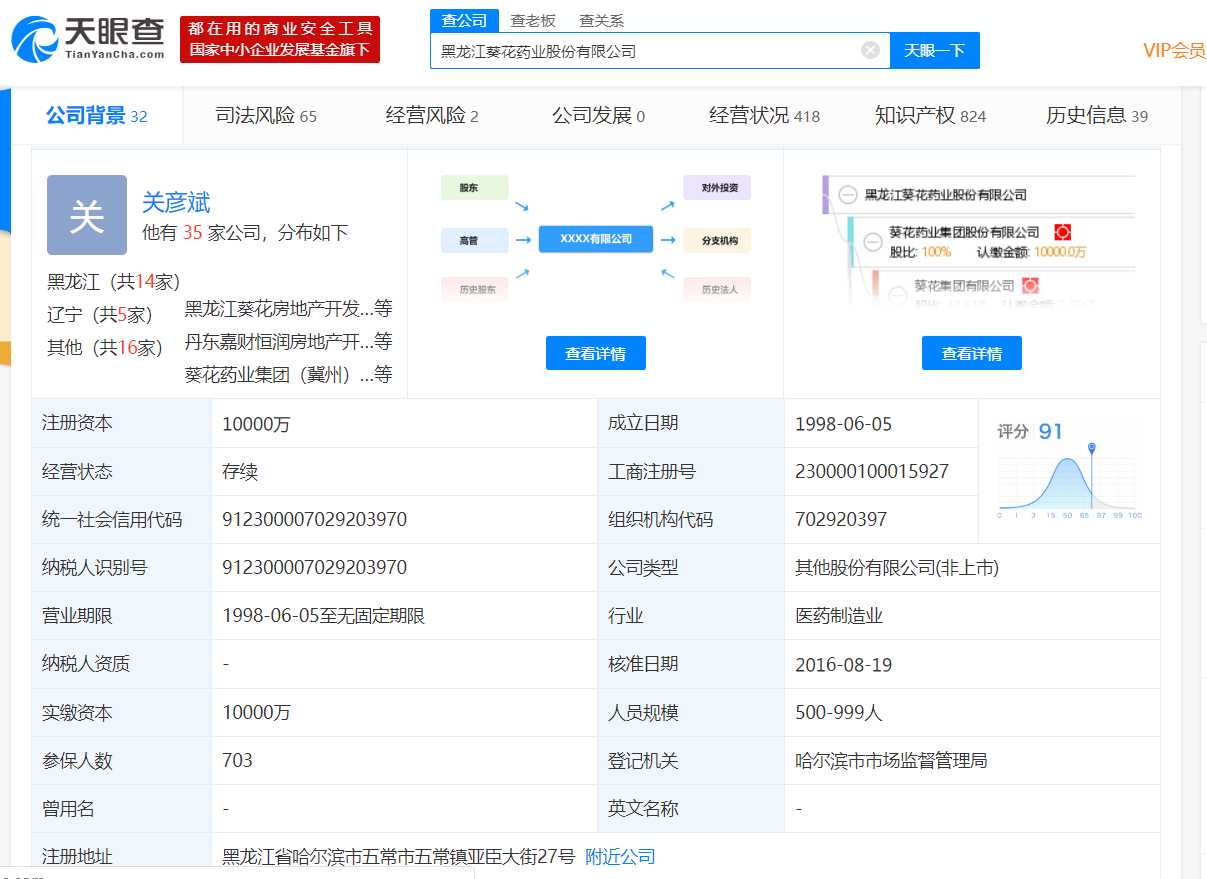Click the 历史法人 node in diagram
Image resolution: width=1207 pixels, height=879 pixels.
[717, 289]
